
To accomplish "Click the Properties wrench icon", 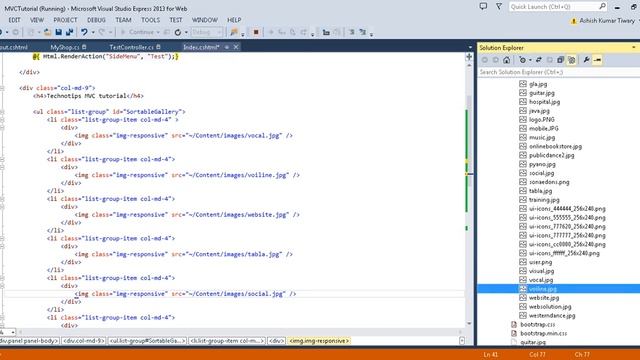I will [587, 60].
